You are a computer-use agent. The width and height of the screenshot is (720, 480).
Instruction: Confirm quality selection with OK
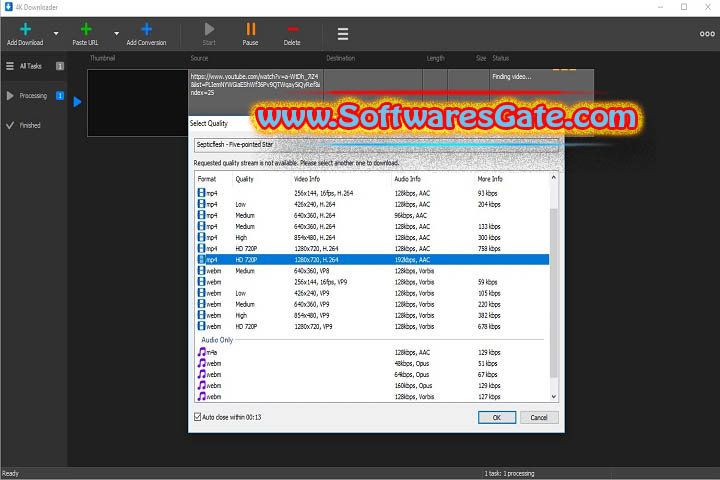pyautogui.click(x=497, y=418)
